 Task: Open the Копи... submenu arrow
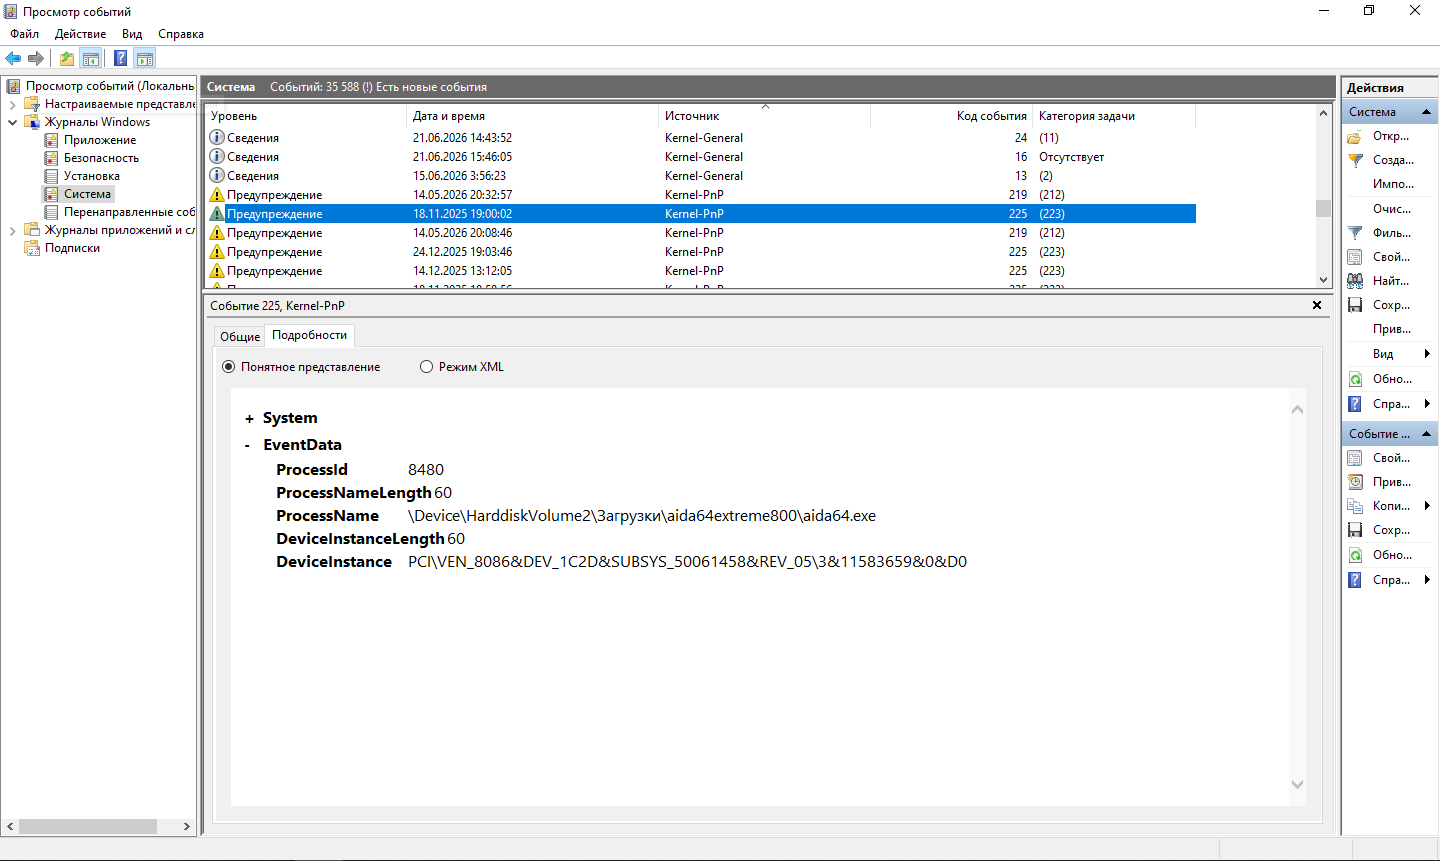pos(1427,506)
